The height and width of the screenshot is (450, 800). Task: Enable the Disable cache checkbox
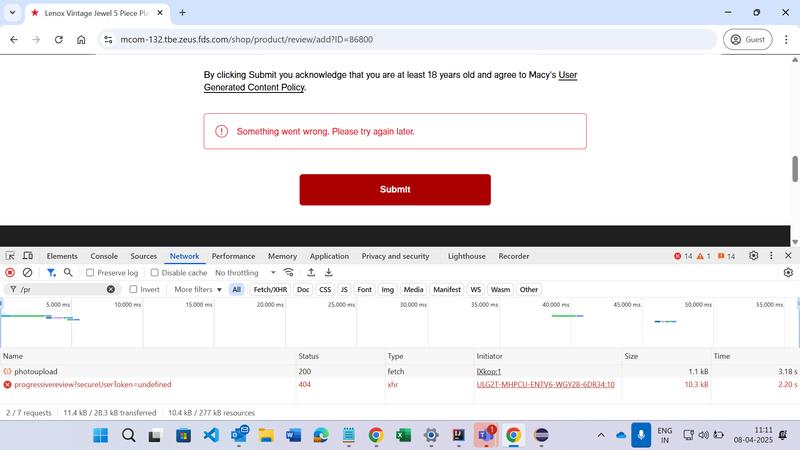(x=155, y=273)
